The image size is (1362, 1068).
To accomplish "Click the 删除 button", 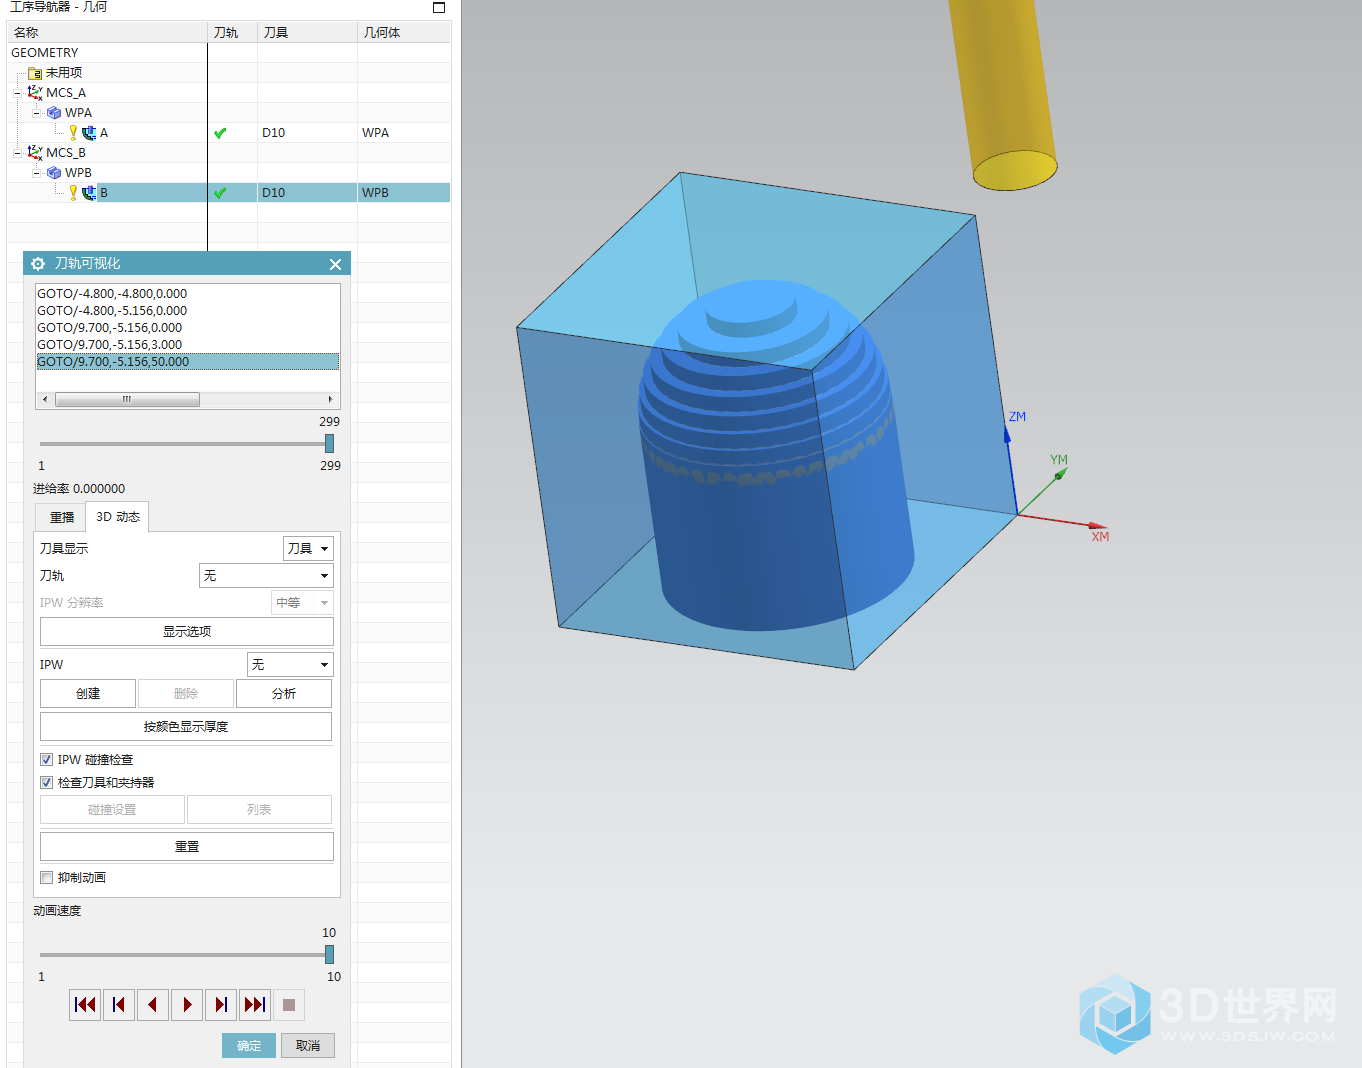I will 186,694.
